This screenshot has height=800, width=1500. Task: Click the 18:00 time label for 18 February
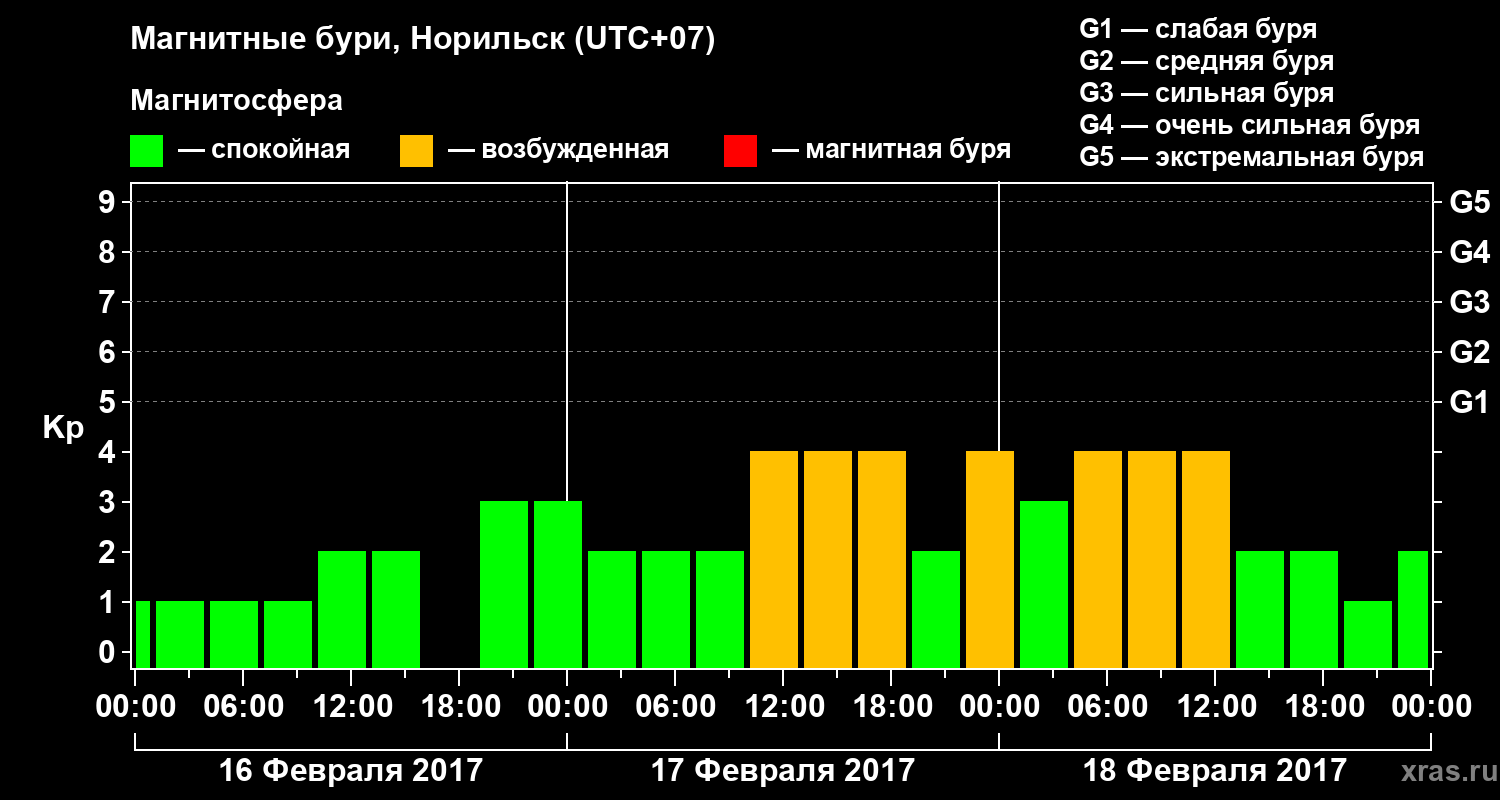coord(1323,706)
